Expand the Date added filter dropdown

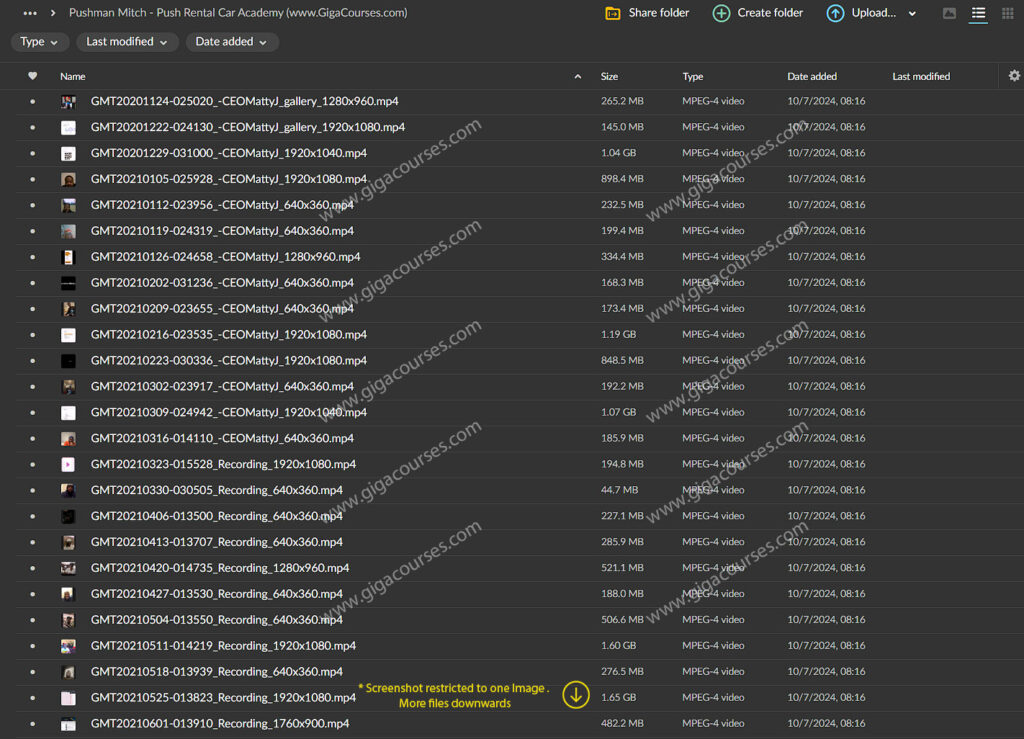[x=231, y=42]
